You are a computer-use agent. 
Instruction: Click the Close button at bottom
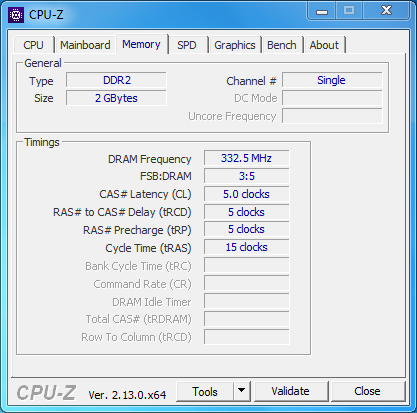pyautogui.click(x=367, y=391)
